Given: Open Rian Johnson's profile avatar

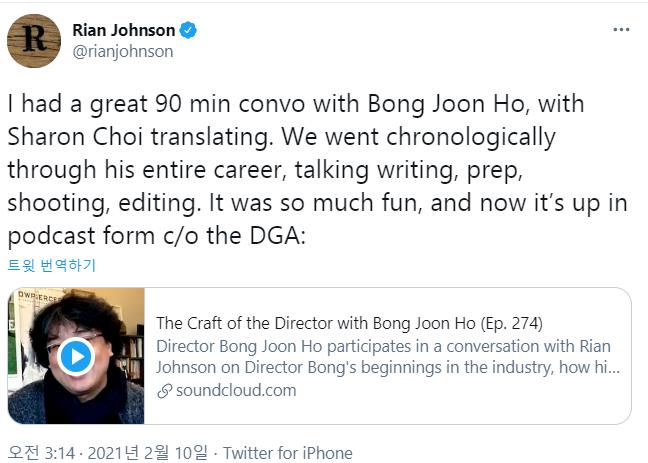Looking at the screenshot, I should [34, 41].
